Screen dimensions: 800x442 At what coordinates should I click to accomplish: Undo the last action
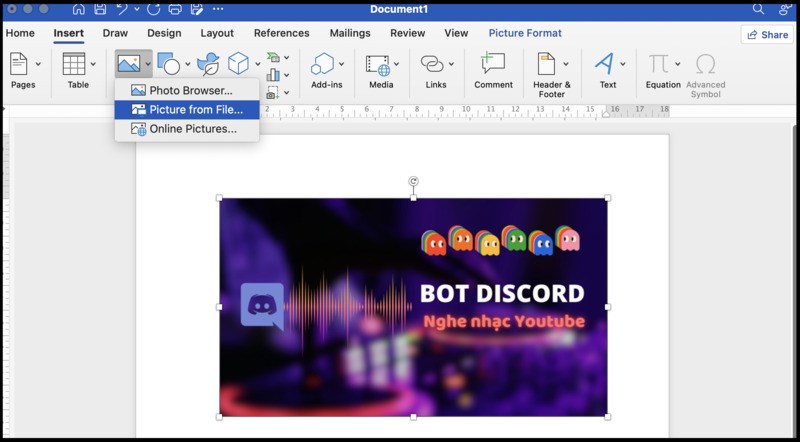[x=122, y=9]
